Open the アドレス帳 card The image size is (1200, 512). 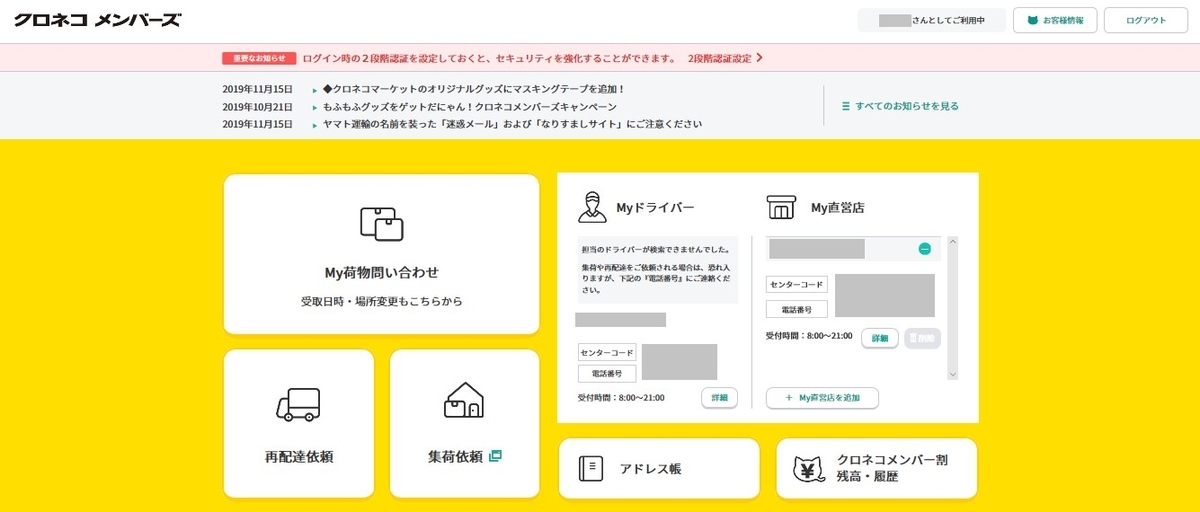tap(659, 468)
